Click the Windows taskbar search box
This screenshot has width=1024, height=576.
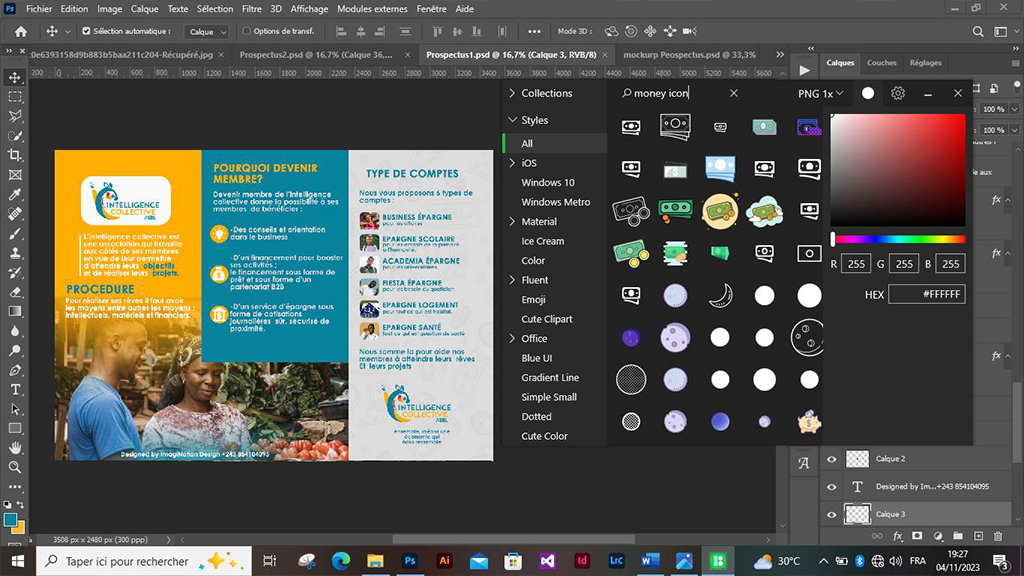coord(144,561)
